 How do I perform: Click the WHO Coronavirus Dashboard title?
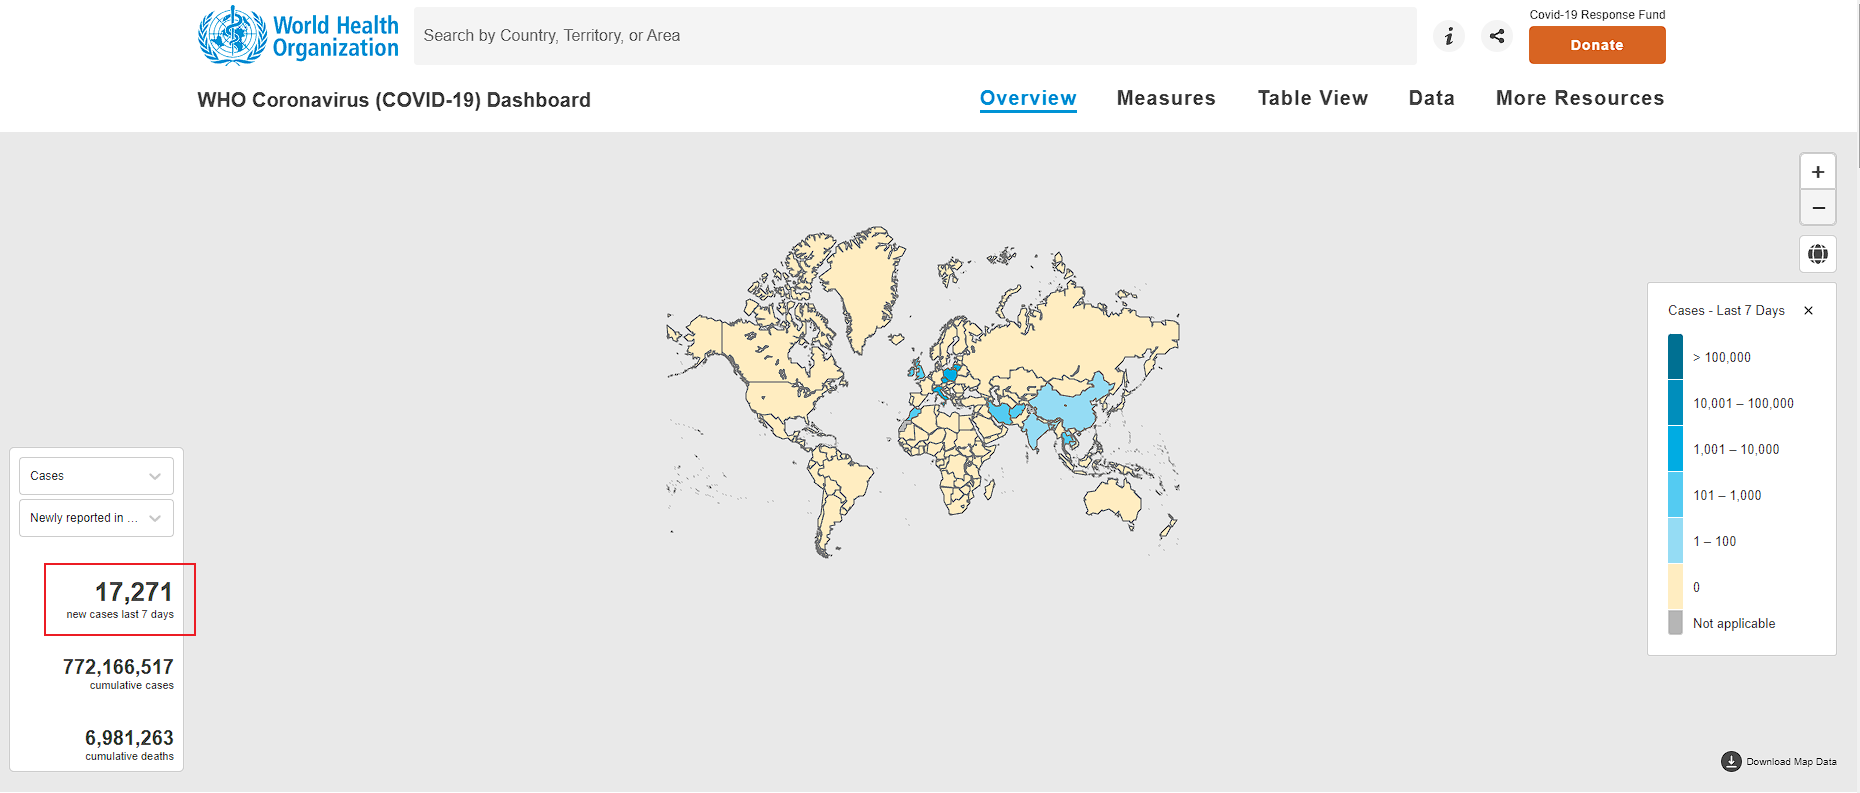click(394, 100)
